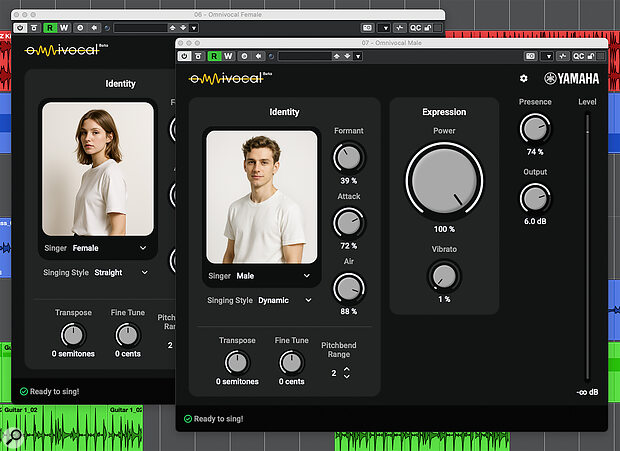Click the 6.0 dB Output value
The image size is (620, 451).
click(535, 221)
